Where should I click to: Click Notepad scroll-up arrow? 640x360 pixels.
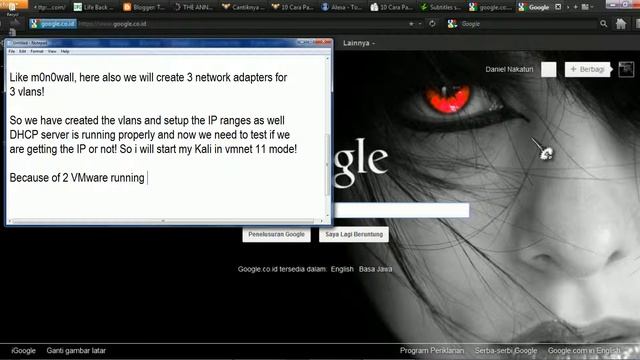[327, 59]
